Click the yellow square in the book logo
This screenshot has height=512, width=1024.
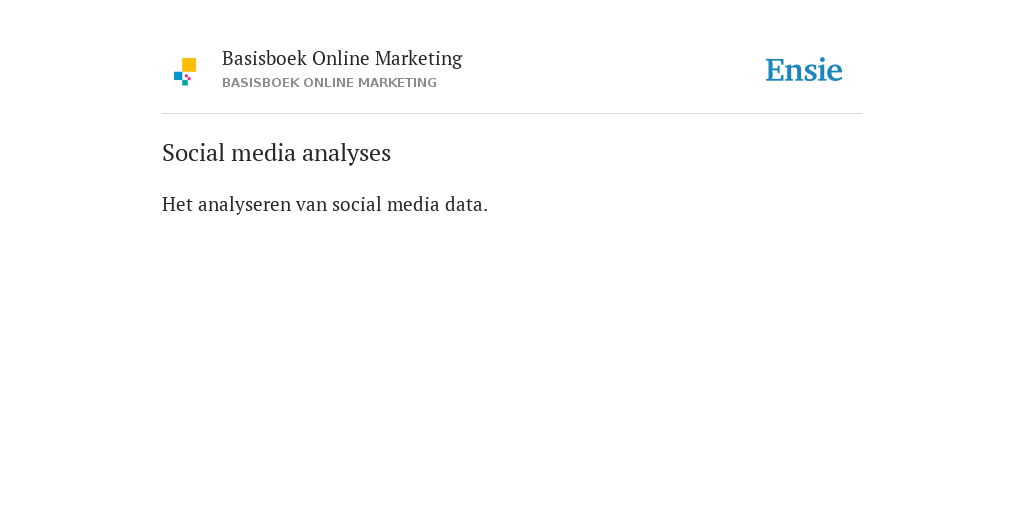tap(189, 65)
